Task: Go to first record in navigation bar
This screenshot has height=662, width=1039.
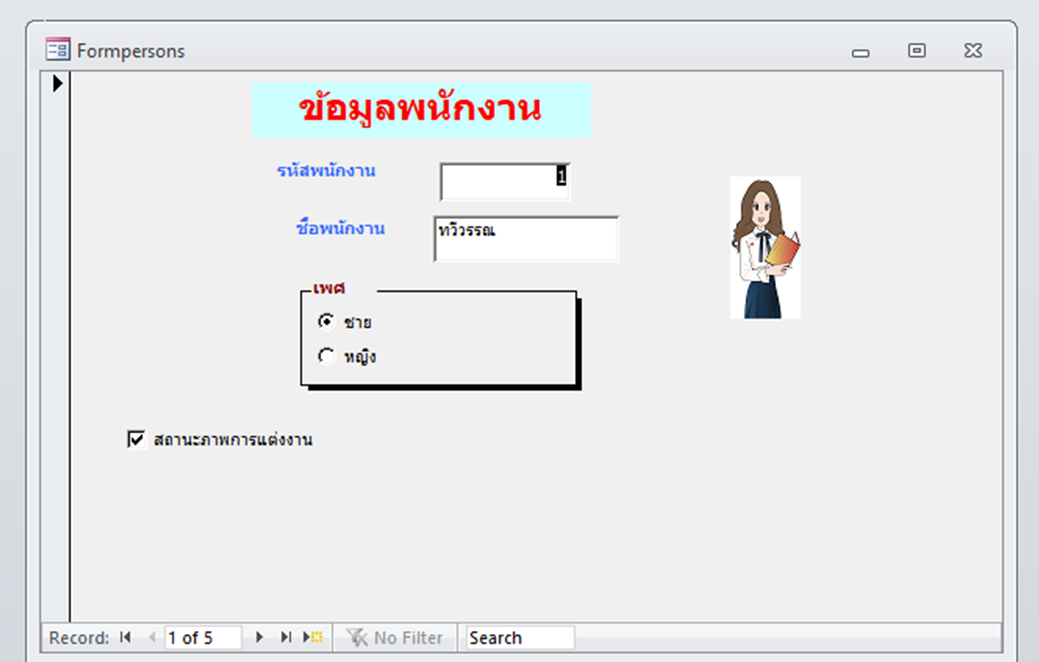Action: tap(125, 637)
